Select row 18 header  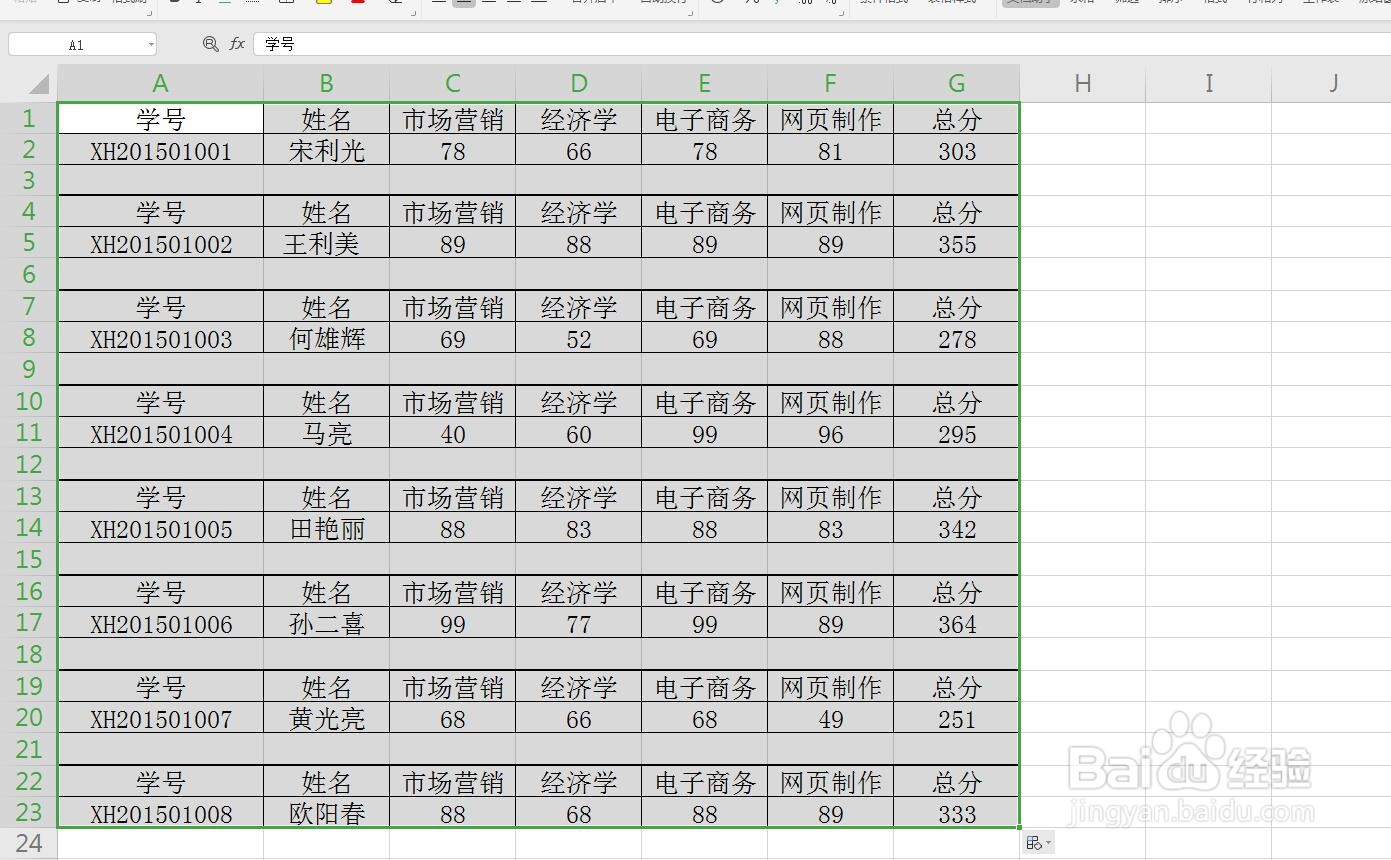29,655
